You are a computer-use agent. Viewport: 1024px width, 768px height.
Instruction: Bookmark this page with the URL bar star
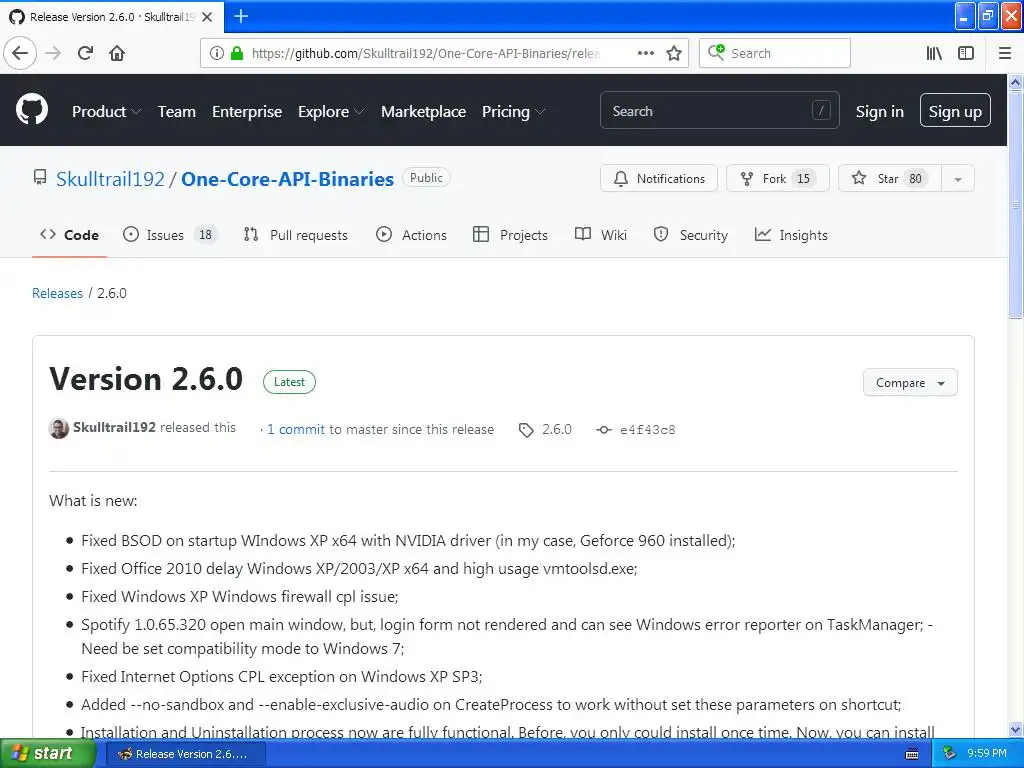pyautogui.click(x=674, y=53)
